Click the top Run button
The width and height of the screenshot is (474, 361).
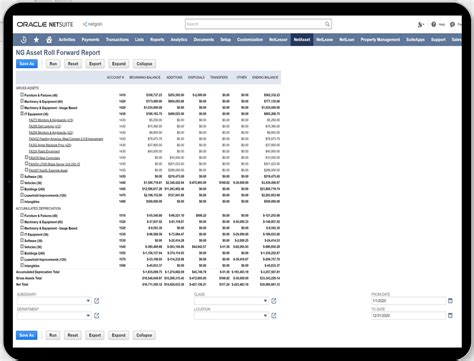tap(53, 64)
